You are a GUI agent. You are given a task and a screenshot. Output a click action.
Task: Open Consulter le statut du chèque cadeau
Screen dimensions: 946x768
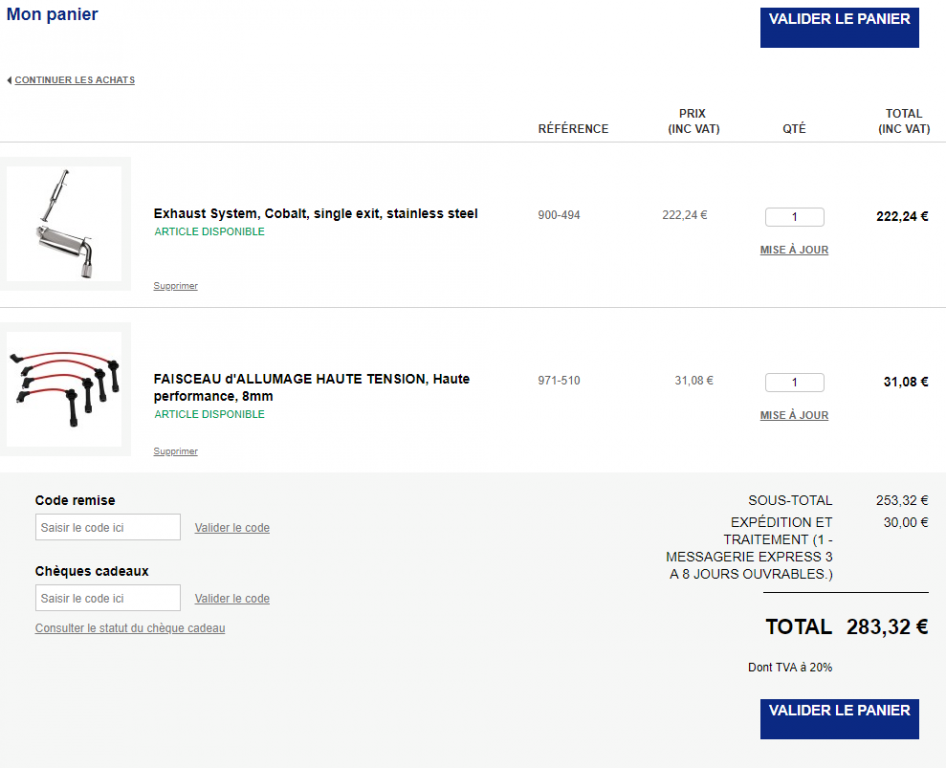coord(130,628)
